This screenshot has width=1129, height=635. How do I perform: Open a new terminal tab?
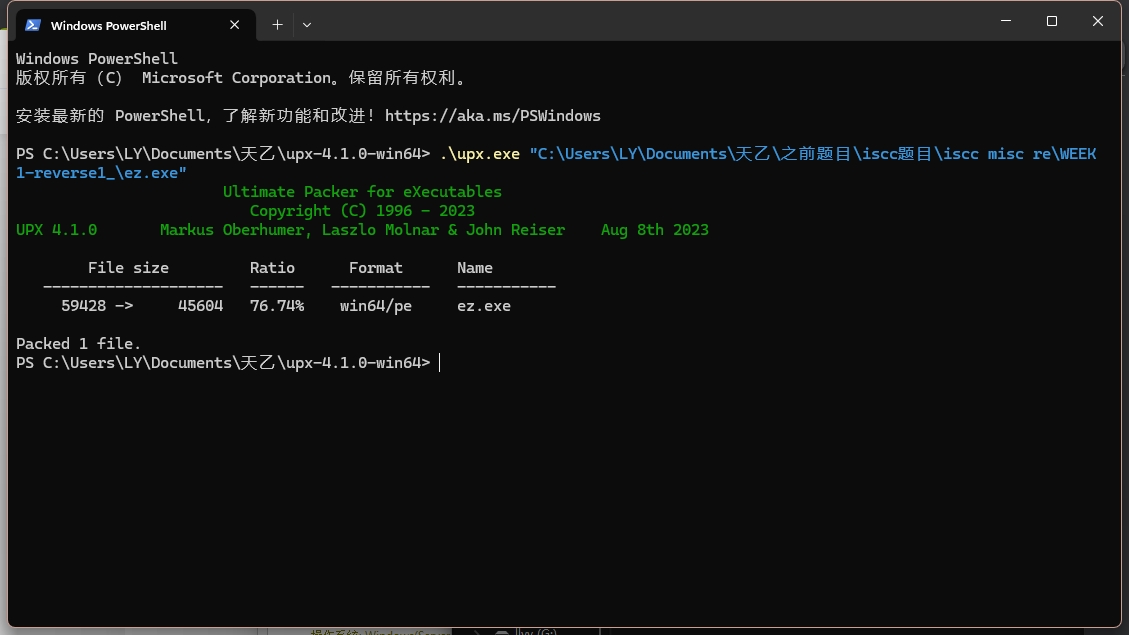coord(277,24)
